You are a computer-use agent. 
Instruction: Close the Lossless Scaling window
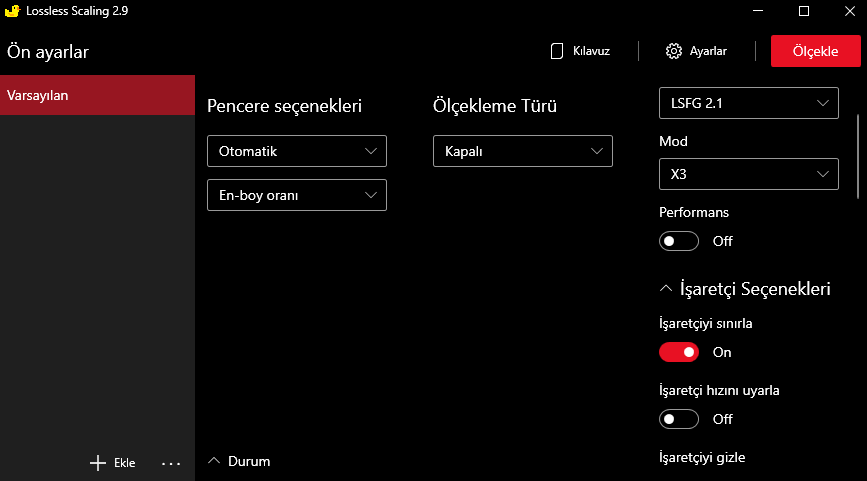click(850, 11)
